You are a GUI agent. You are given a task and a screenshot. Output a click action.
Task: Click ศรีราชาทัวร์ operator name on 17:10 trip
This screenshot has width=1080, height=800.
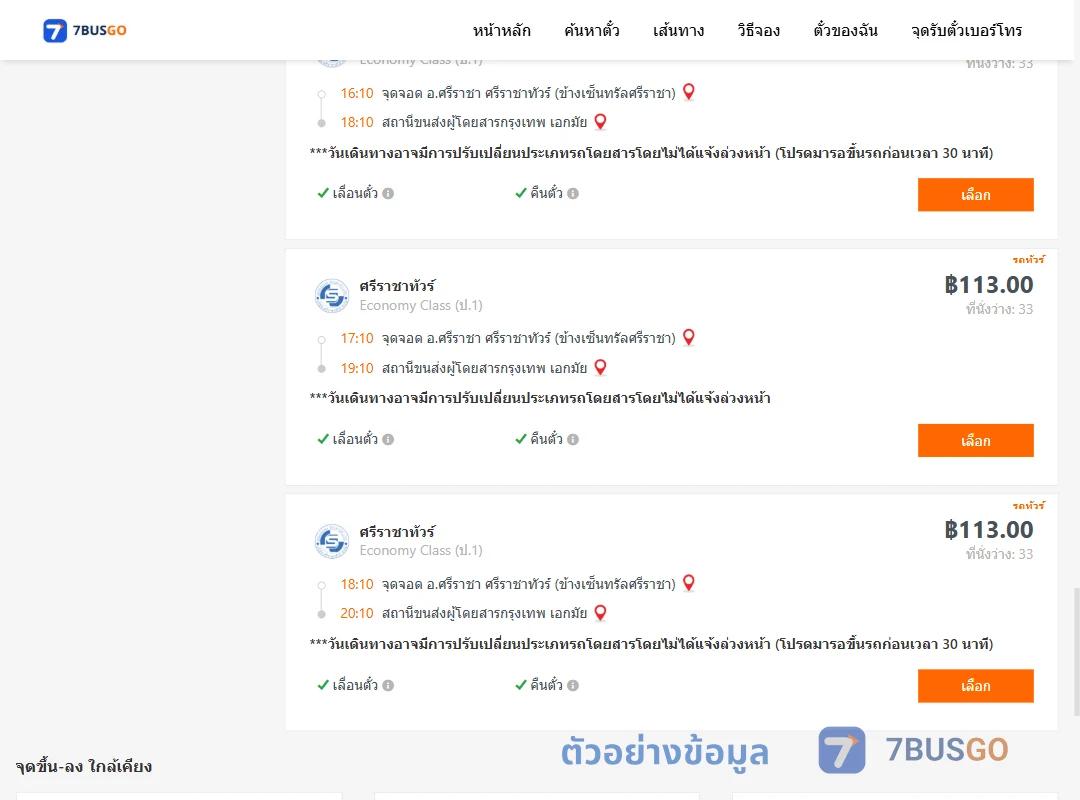coord(397,286)
